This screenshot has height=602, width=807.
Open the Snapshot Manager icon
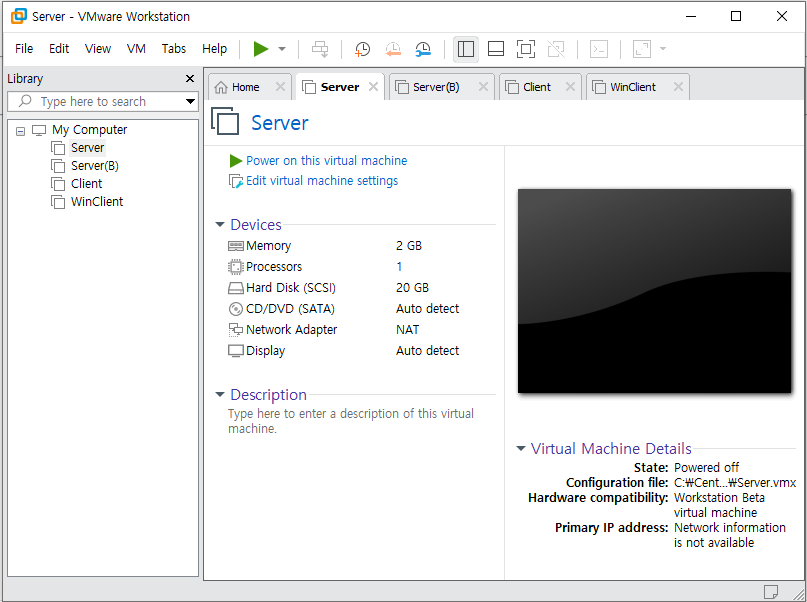pyautogui.click(x=423, y=49)
